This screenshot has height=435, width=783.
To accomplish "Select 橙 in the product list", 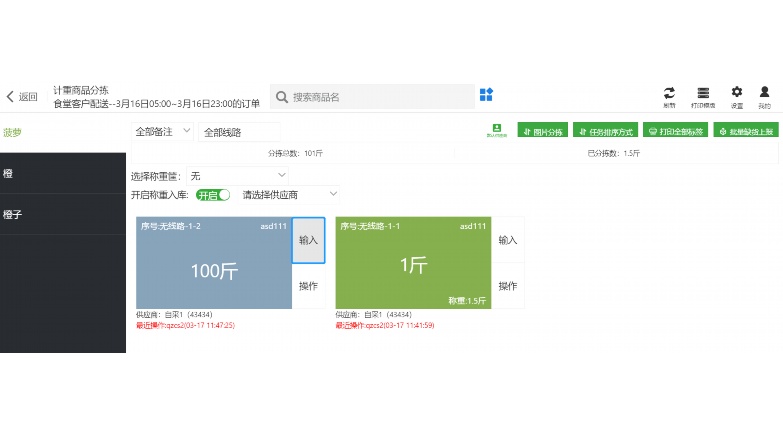I will pyautogui.click(x=63, y=173).
